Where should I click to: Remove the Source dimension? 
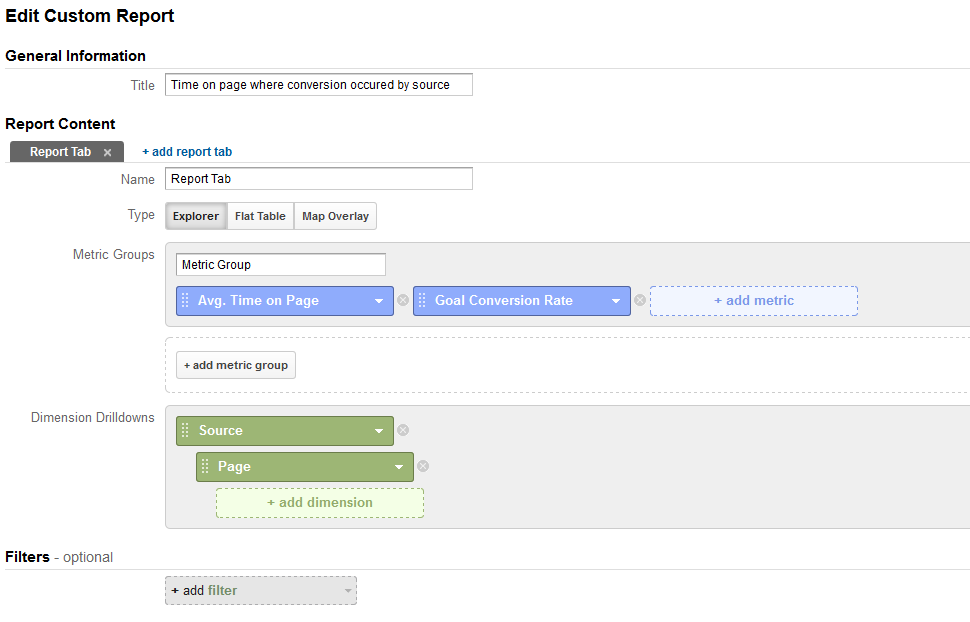click(403, 430)
